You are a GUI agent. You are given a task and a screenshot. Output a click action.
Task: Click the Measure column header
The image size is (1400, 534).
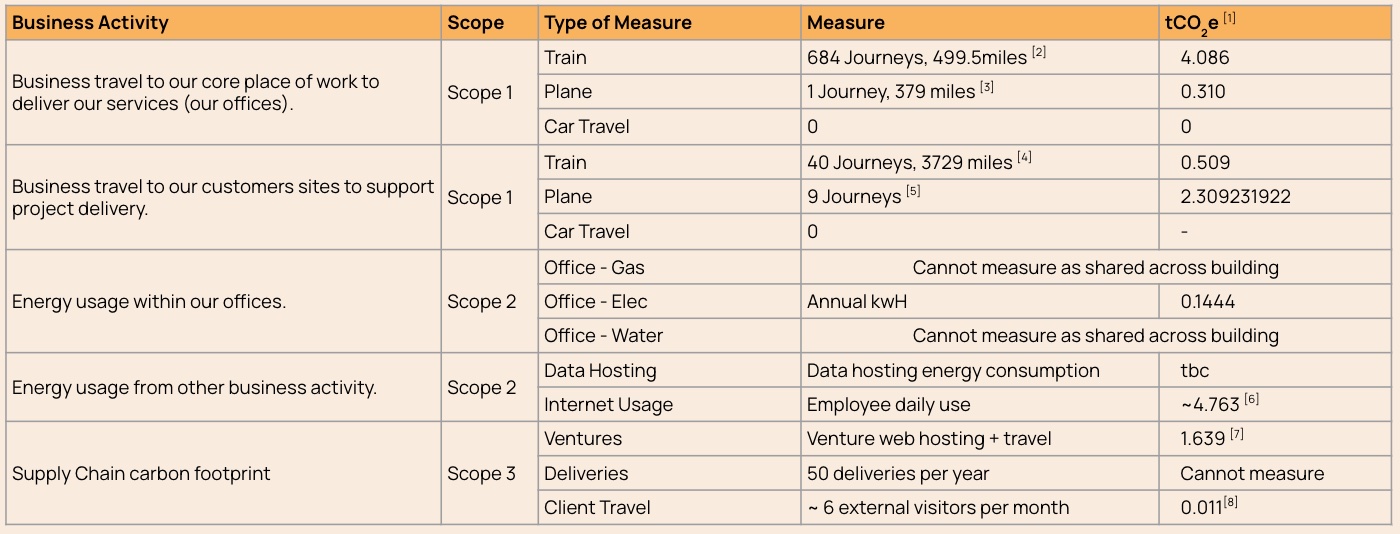click(845, 22)
